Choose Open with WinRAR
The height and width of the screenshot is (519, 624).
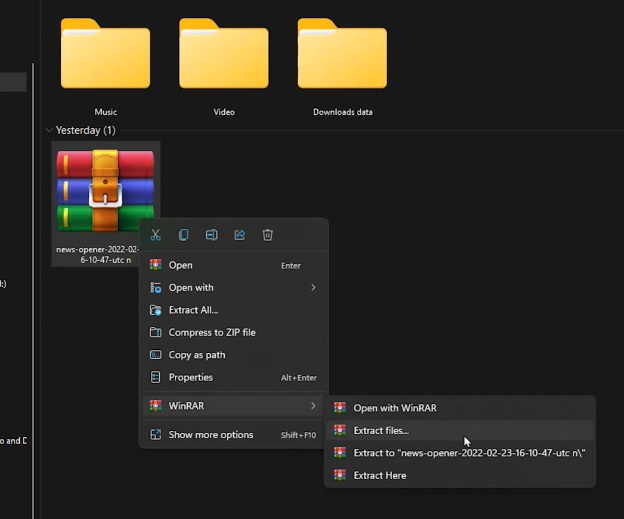(394, 408)
